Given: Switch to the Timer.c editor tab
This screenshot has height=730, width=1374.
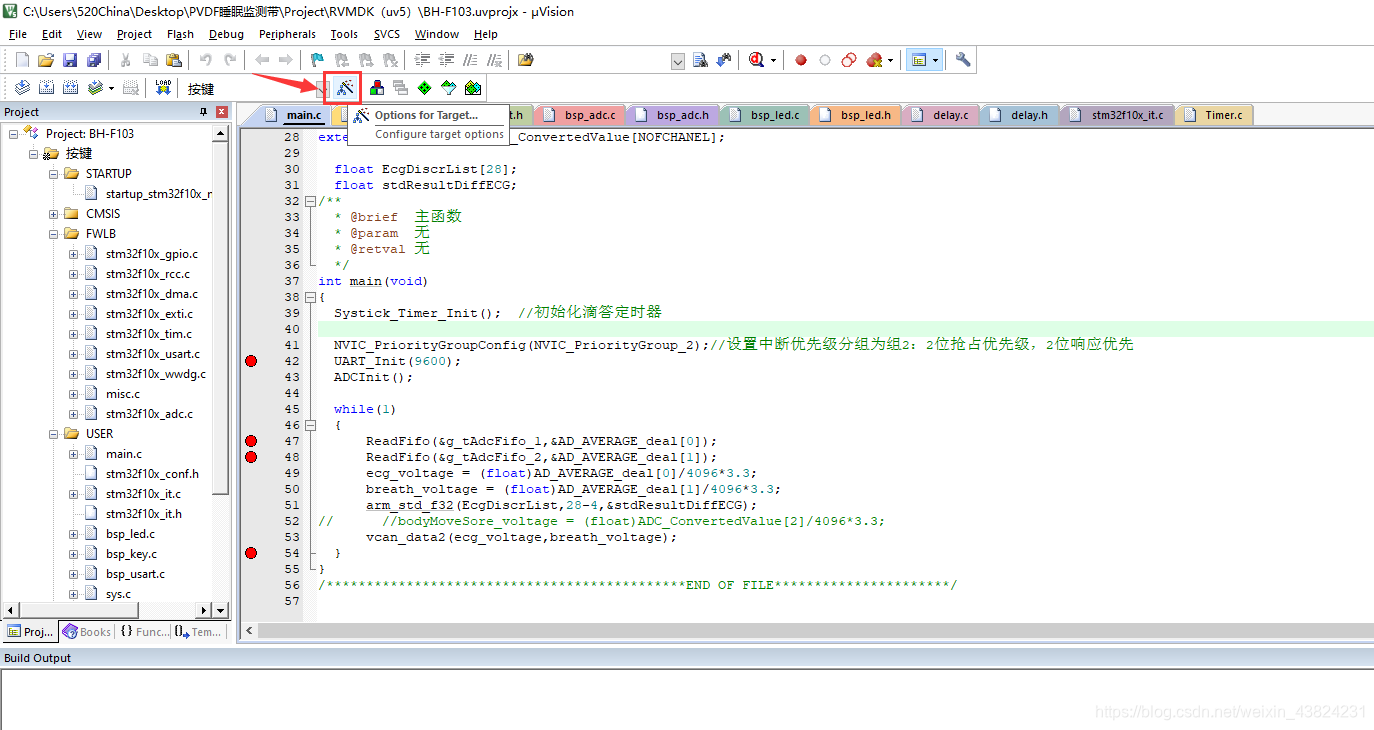Looking at the screenshot, I should 1214,115.
